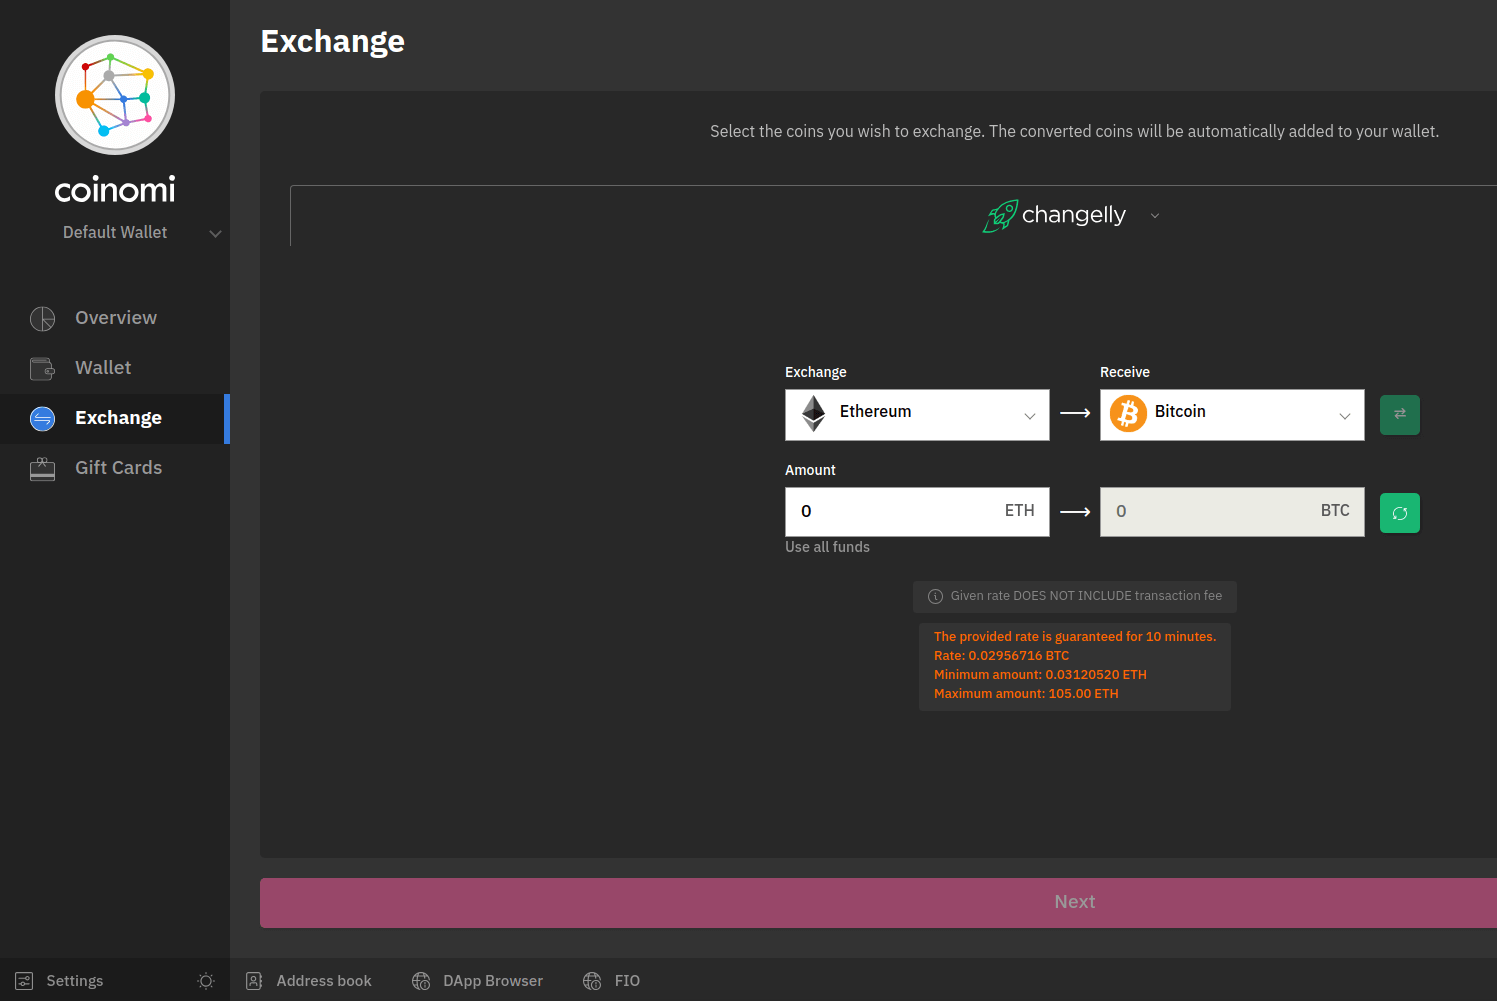1497x1001 pixels.
Task: Swap exchange direction with green arrows icon
Action: (1399, 414)
